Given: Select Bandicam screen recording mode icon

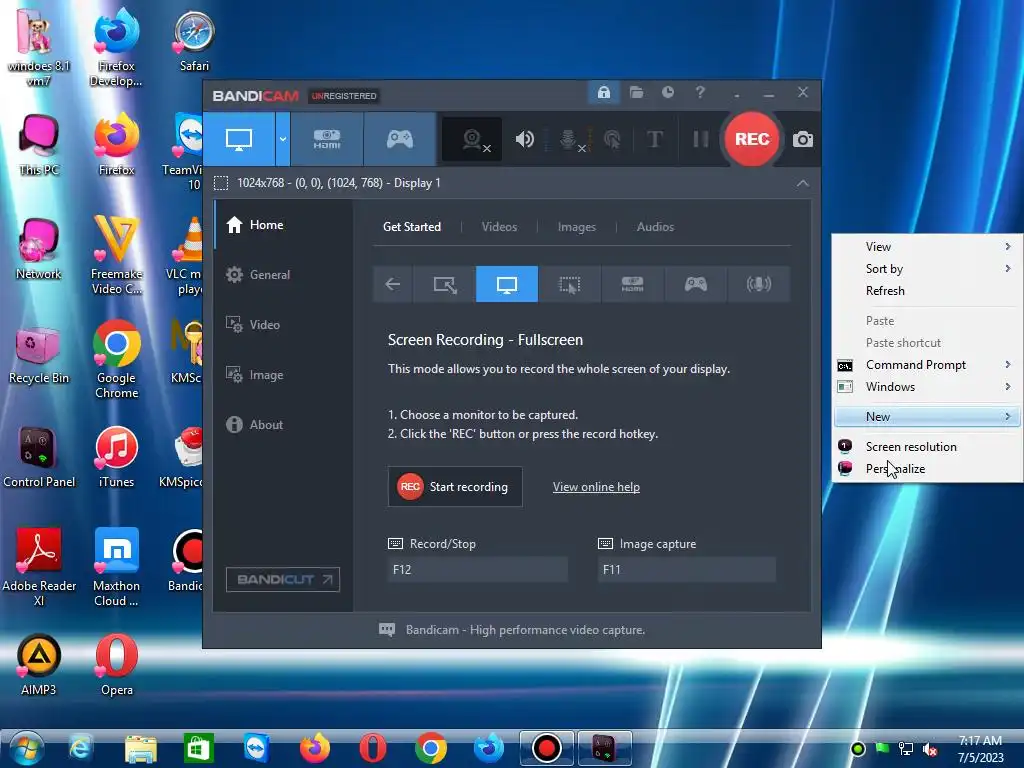Looking at the screenshot, I should pyautogui.click(x=239, y=139).
